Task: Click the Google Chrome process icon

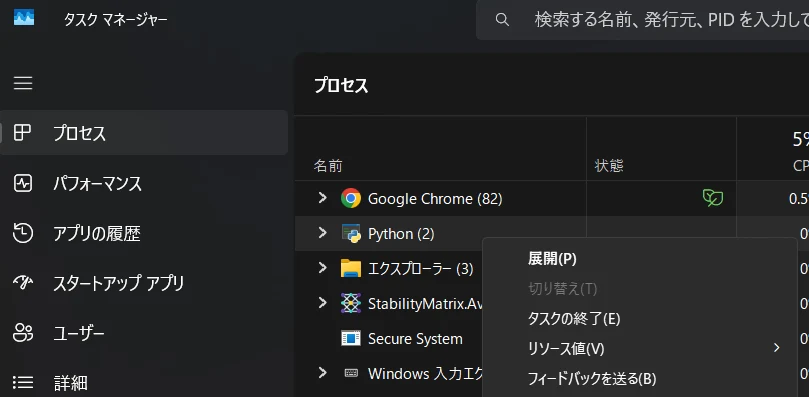Action: 351,198
